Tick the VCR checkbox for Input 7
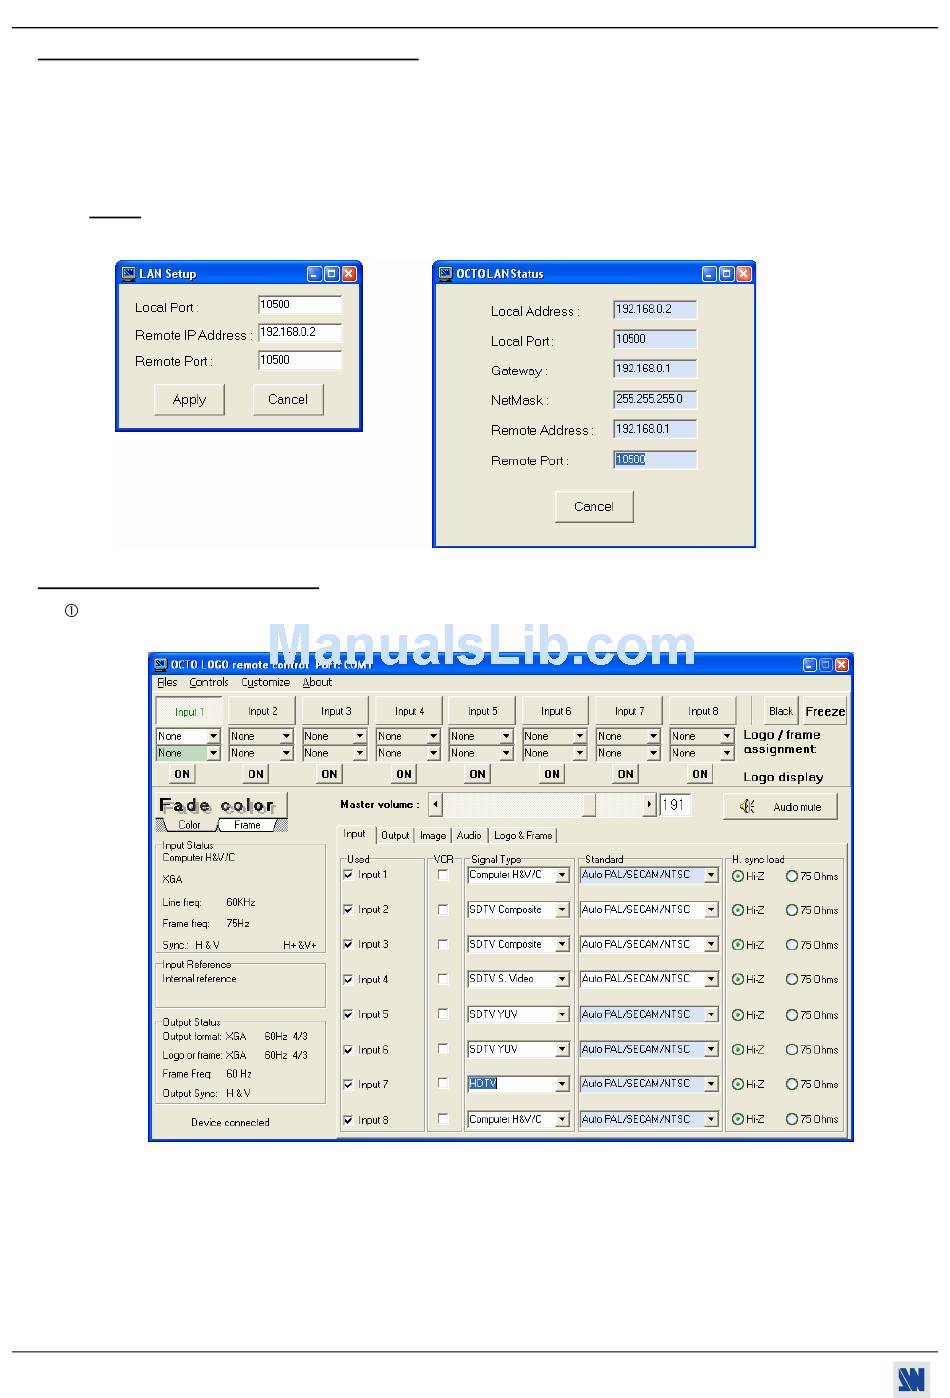Viewport: 950px width, 1398px height. click(x=443, y=1083)
